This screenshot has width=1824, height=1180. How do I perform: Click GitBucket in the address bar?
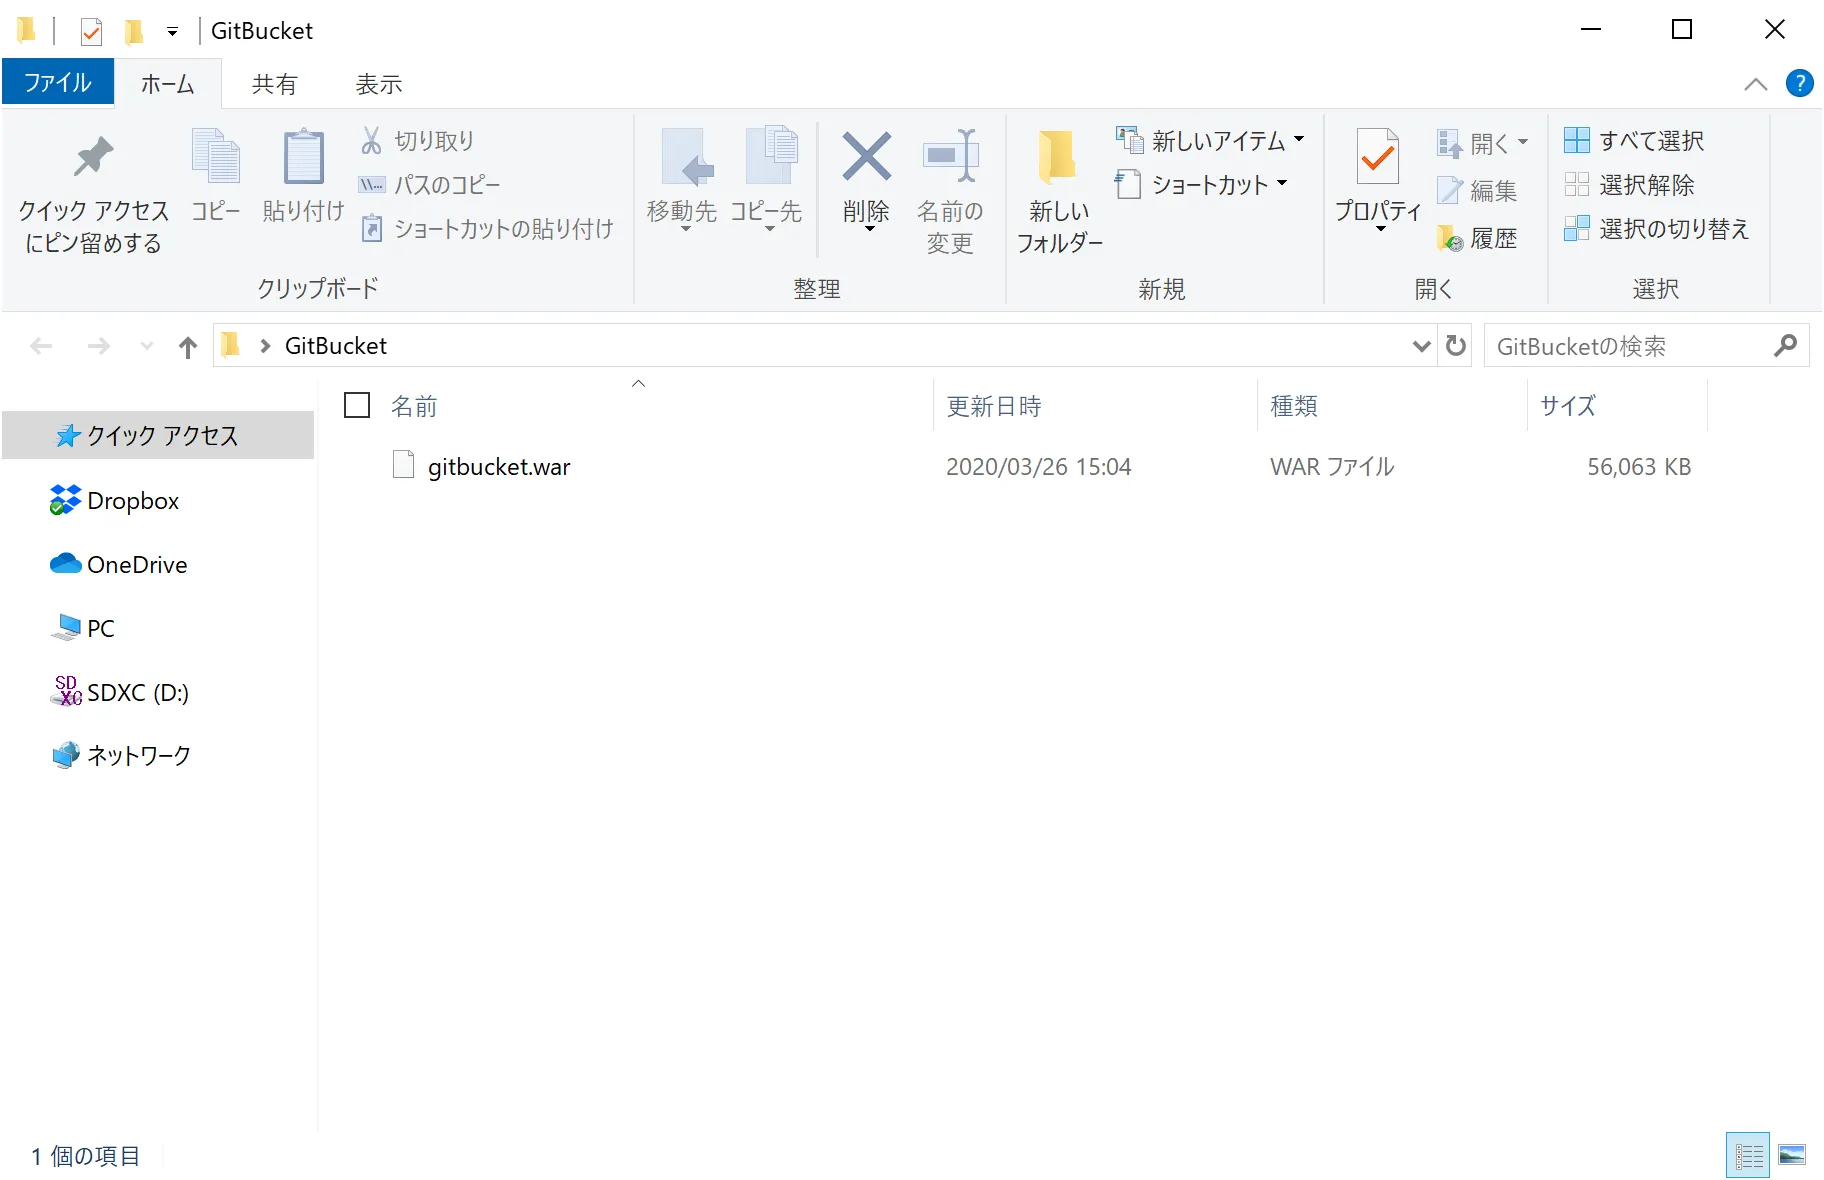[x=336, y=346]
